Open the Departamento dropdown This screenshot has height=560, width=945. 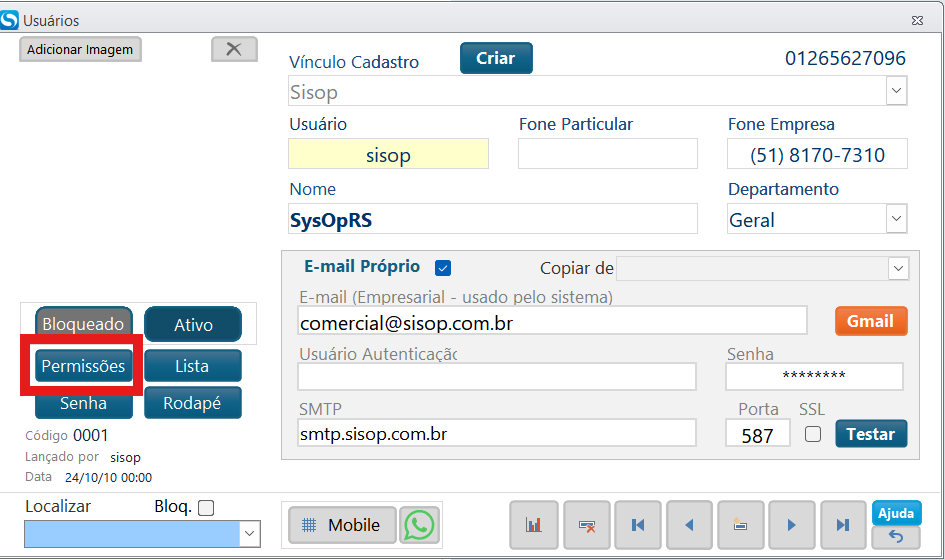[895, 219]
